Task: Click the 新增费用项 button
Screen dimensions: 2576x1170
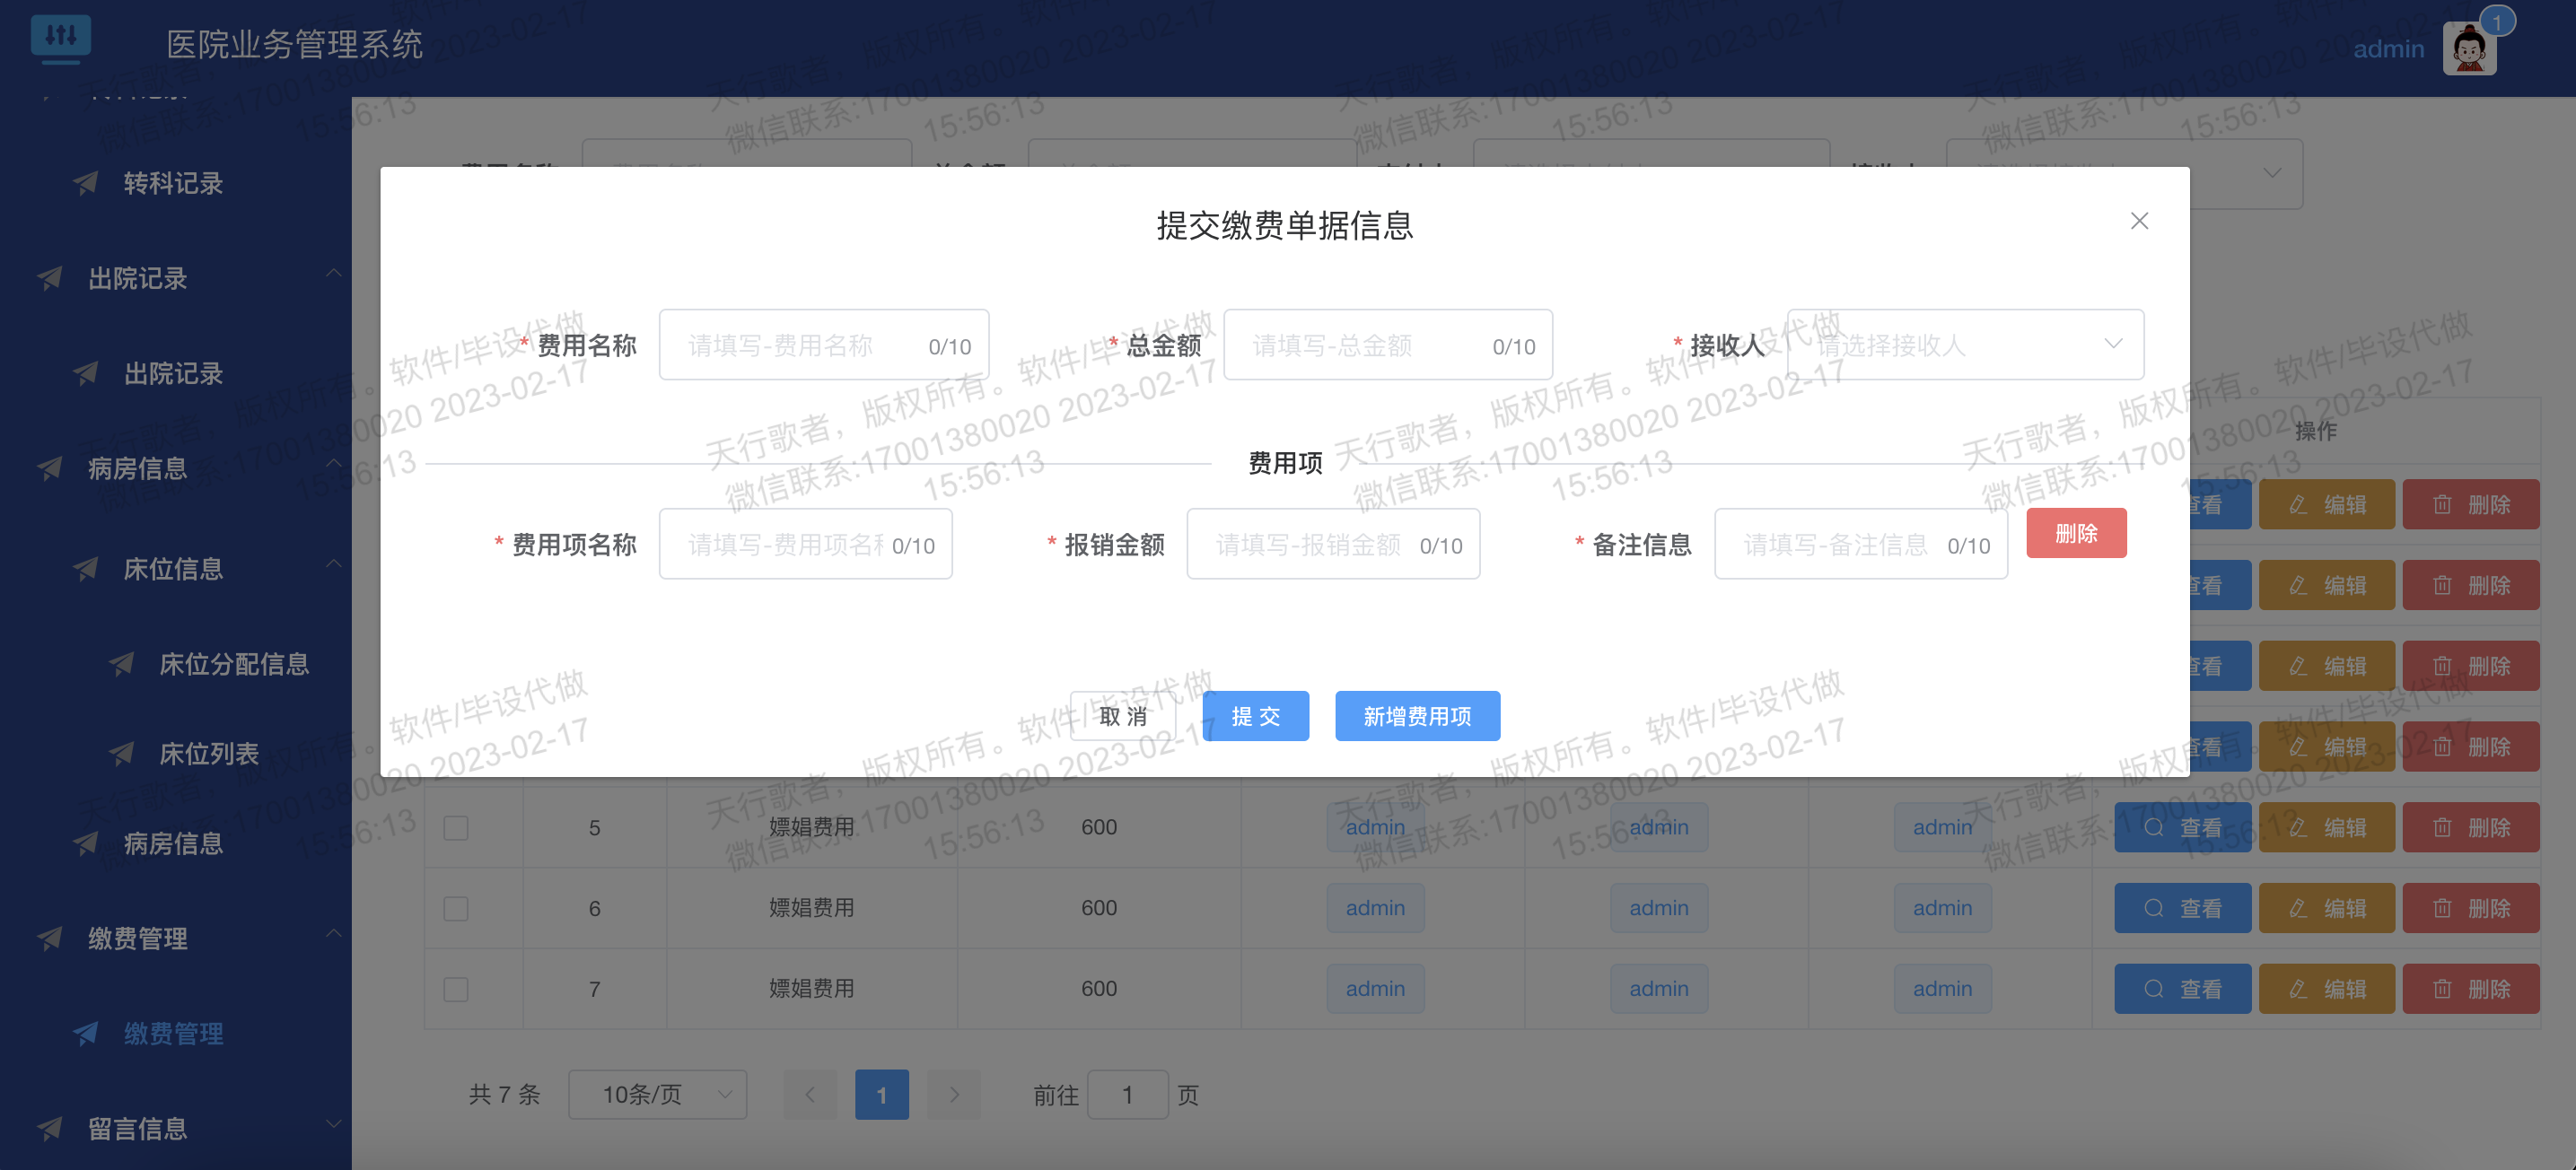Action: (x=1417, y=715)
